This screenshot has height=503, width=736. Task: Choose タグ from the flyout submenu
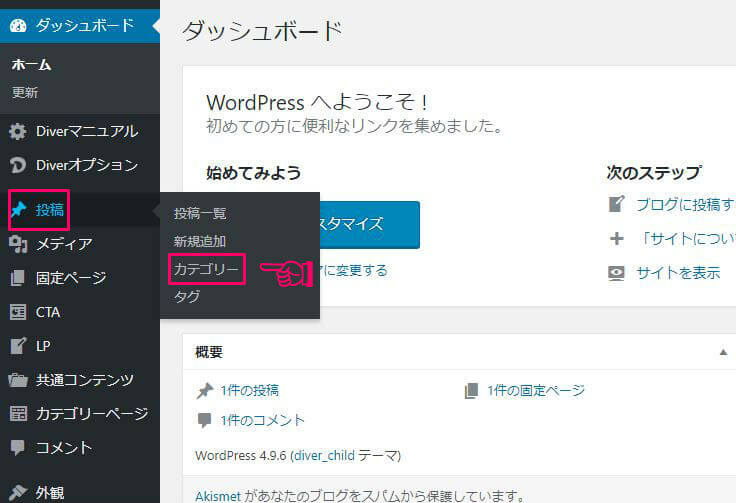pyautogui.click(x=187, y=297)
